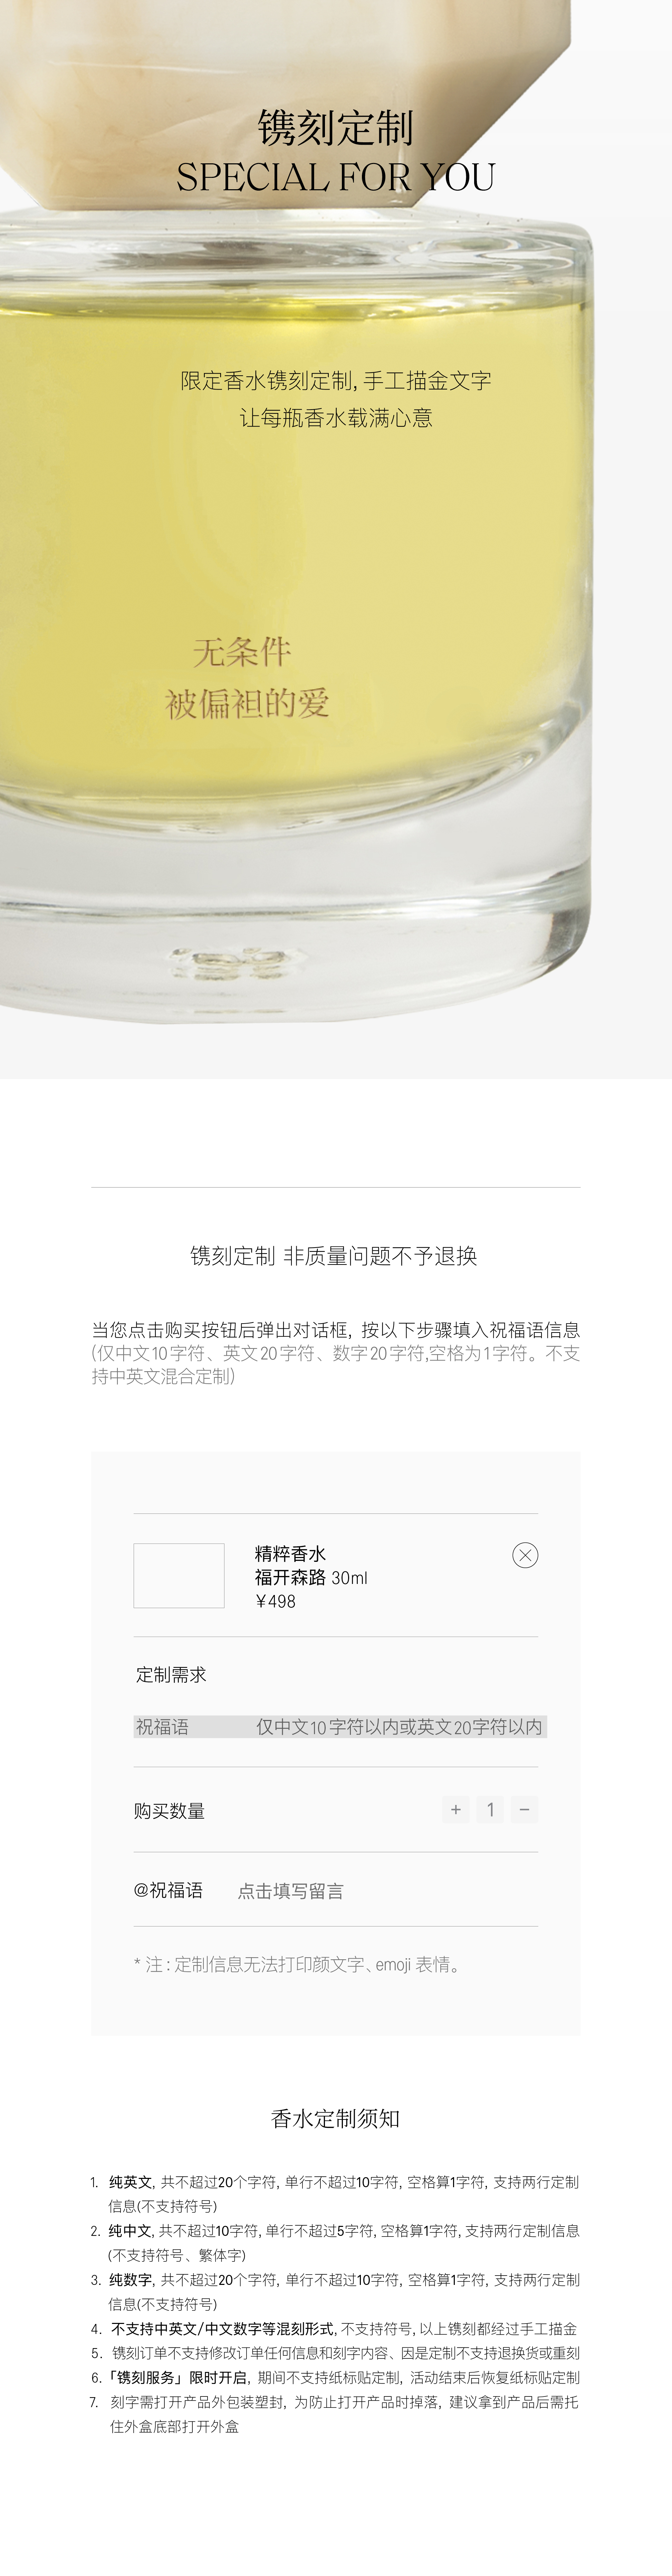Click the engraved 被偏袒的爱 text

(247, 704)
